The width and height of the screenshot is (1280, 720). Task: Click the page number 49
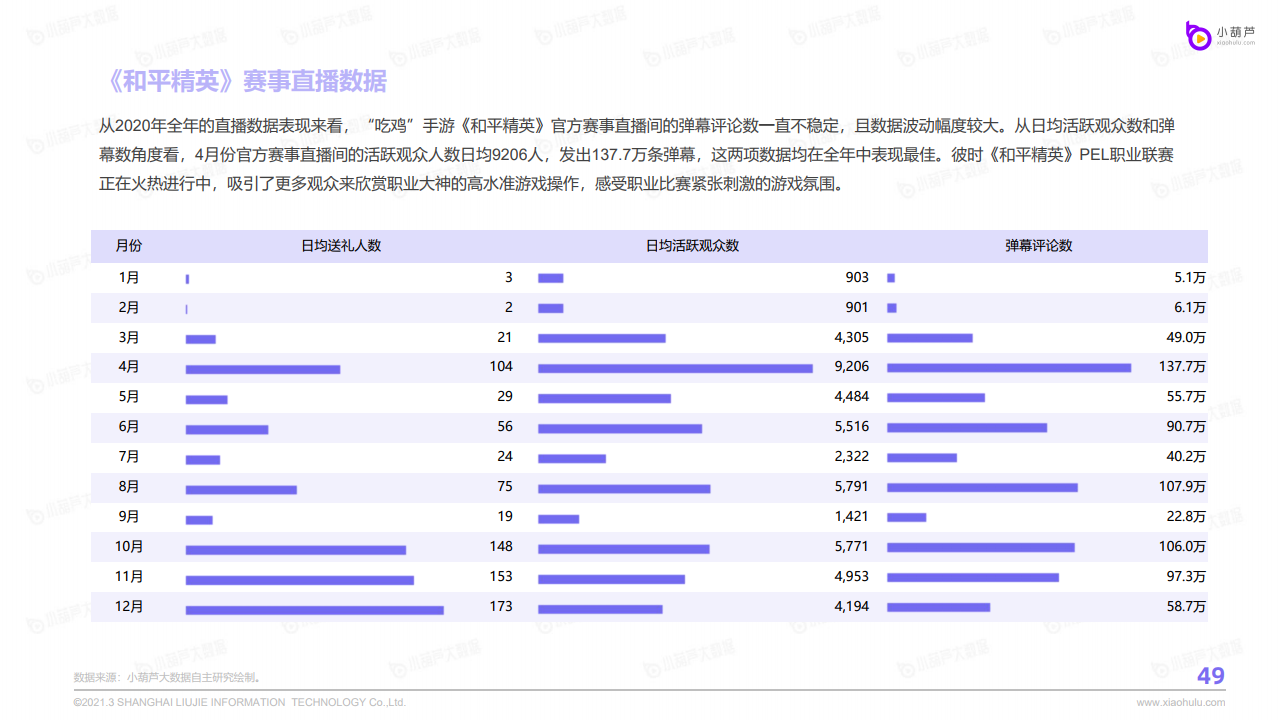[x=1210, y=677]
